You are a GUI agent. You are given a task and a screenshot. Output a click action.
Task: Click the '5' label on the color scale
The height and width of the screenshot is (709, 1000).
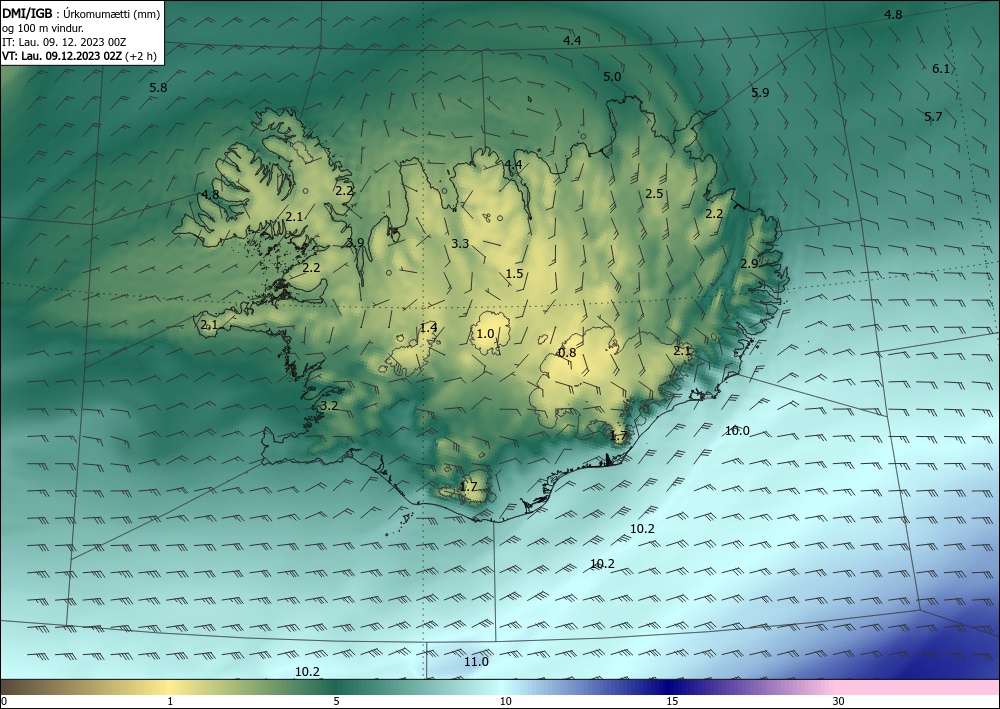tap(336, 702)
